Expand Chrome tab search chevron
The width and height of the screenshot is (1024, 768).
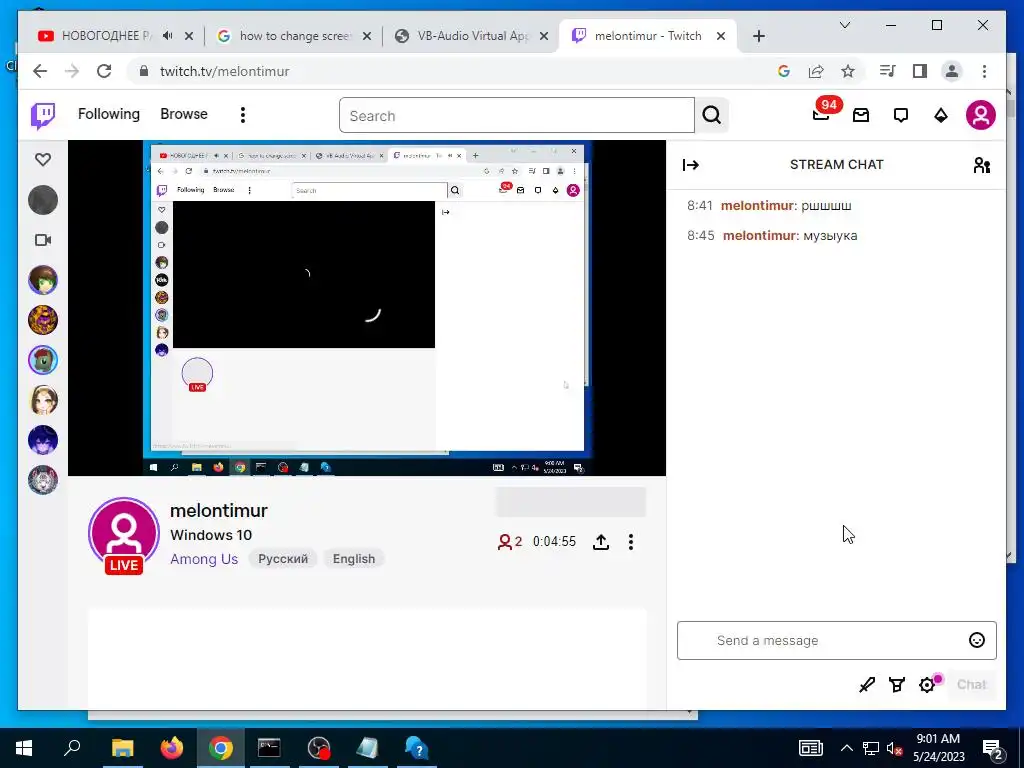(x=844, y=25)
